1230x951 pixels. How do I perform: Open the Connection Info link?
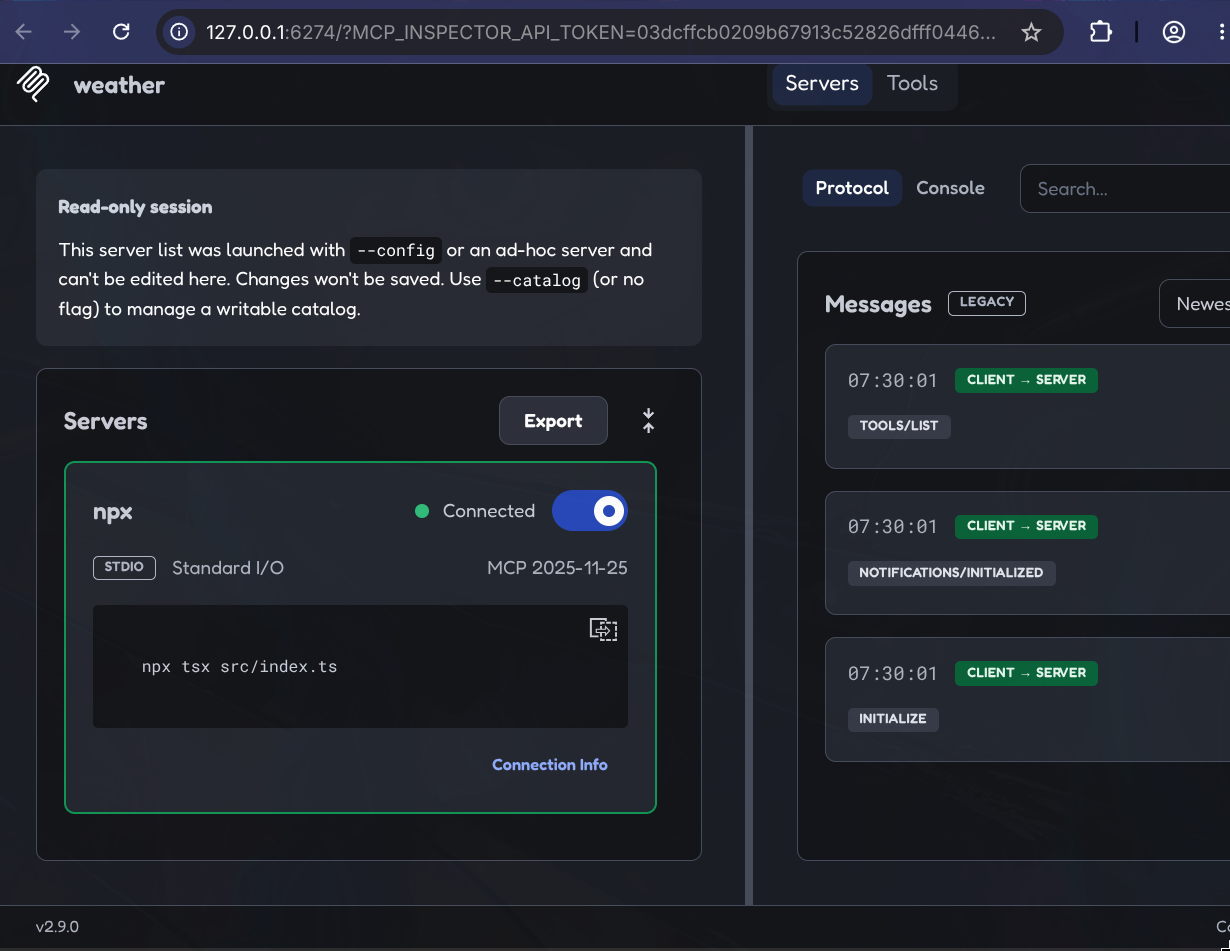[x=550, y=765]
